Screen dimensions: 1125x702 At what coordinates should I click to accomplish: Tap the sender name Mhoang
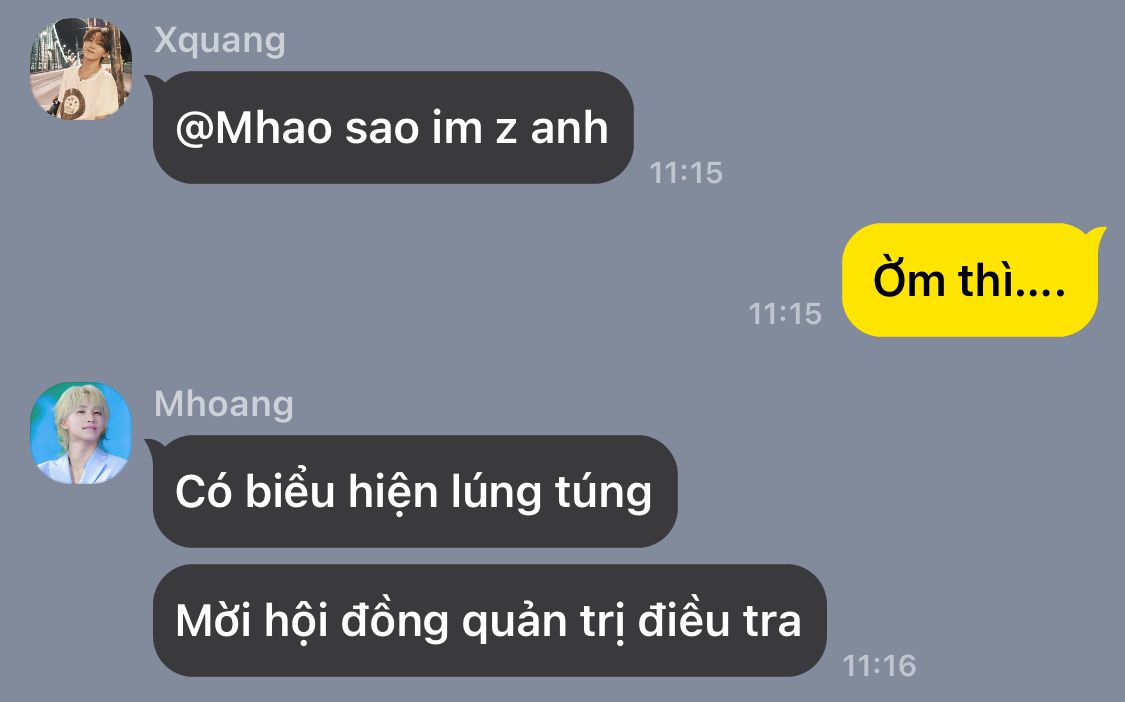pyautogui.click(x=224, y=403)
